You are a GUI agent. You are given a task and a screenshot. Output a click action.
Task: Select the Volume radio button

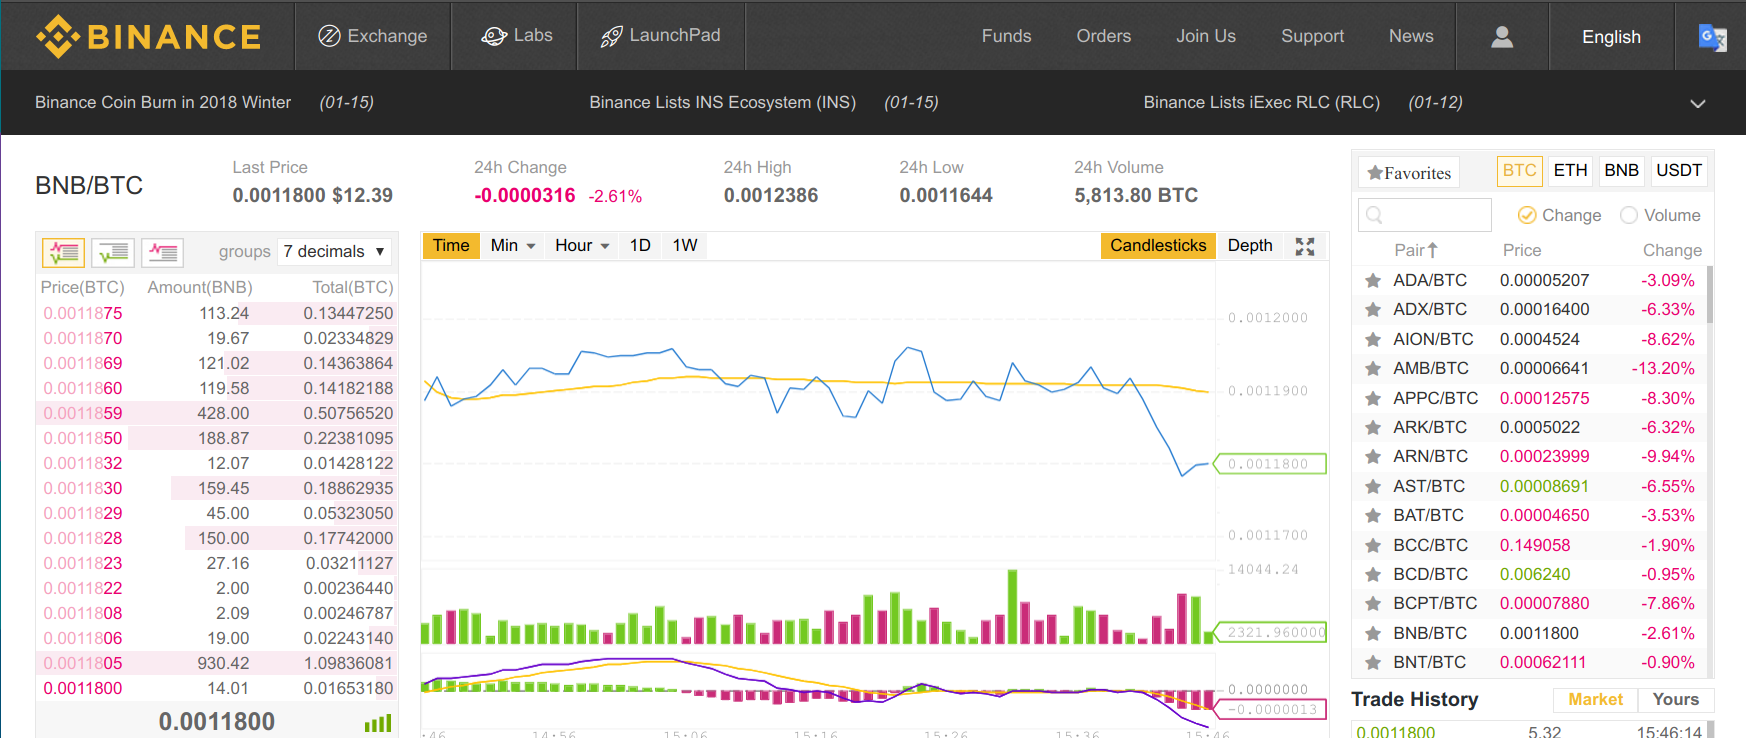1629,215
